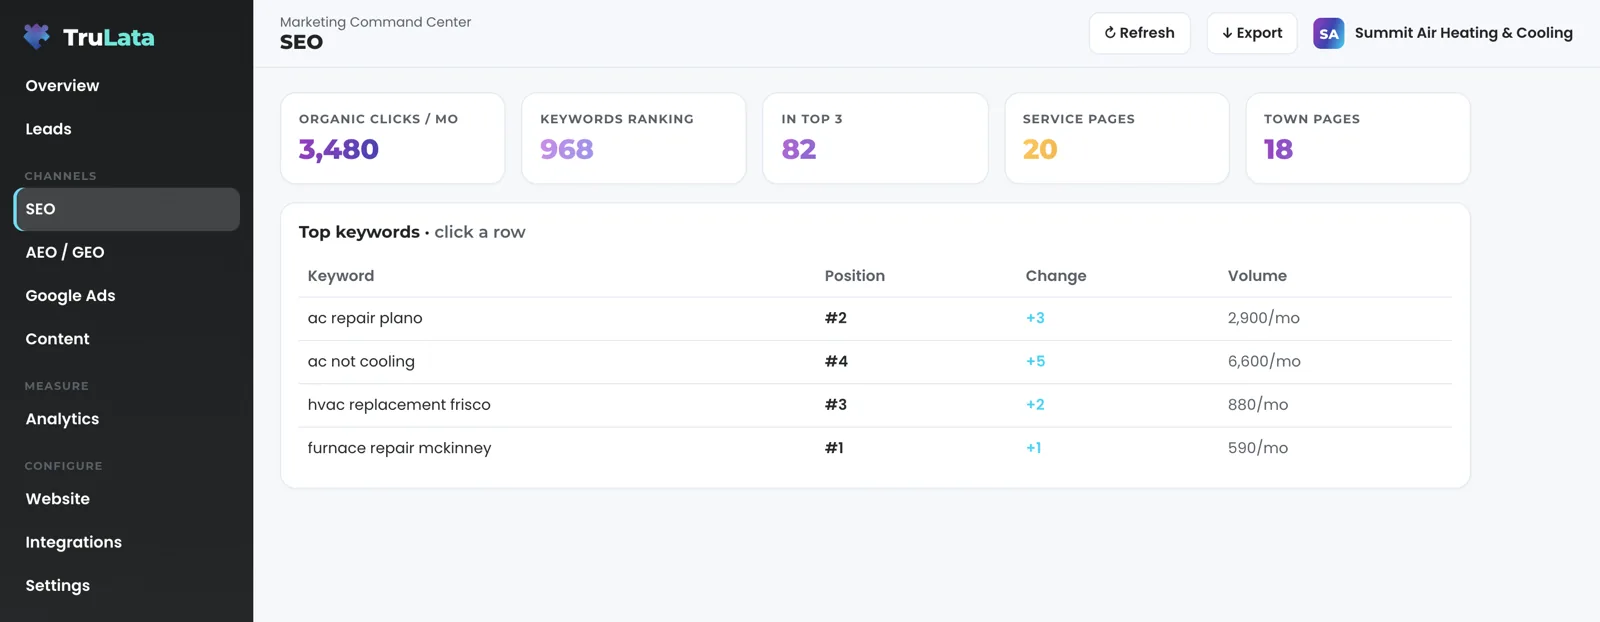Click the 590/mo volume cell
This screenshot has height=622, width=1600.
pos(1258,448)
